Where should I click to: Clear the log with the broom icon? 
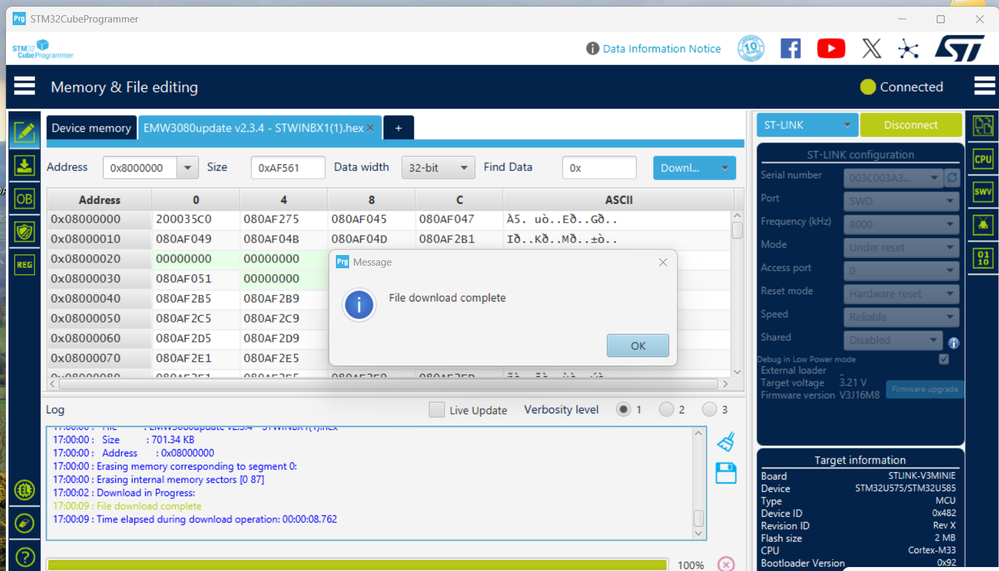[x=726, y=442]
